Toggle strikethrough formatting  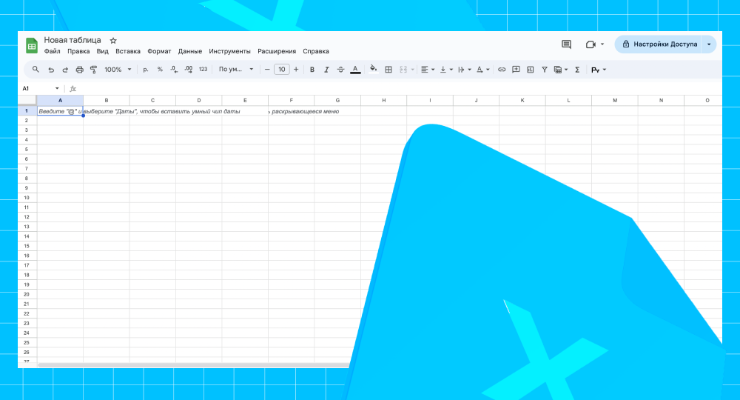click(340, 70)
